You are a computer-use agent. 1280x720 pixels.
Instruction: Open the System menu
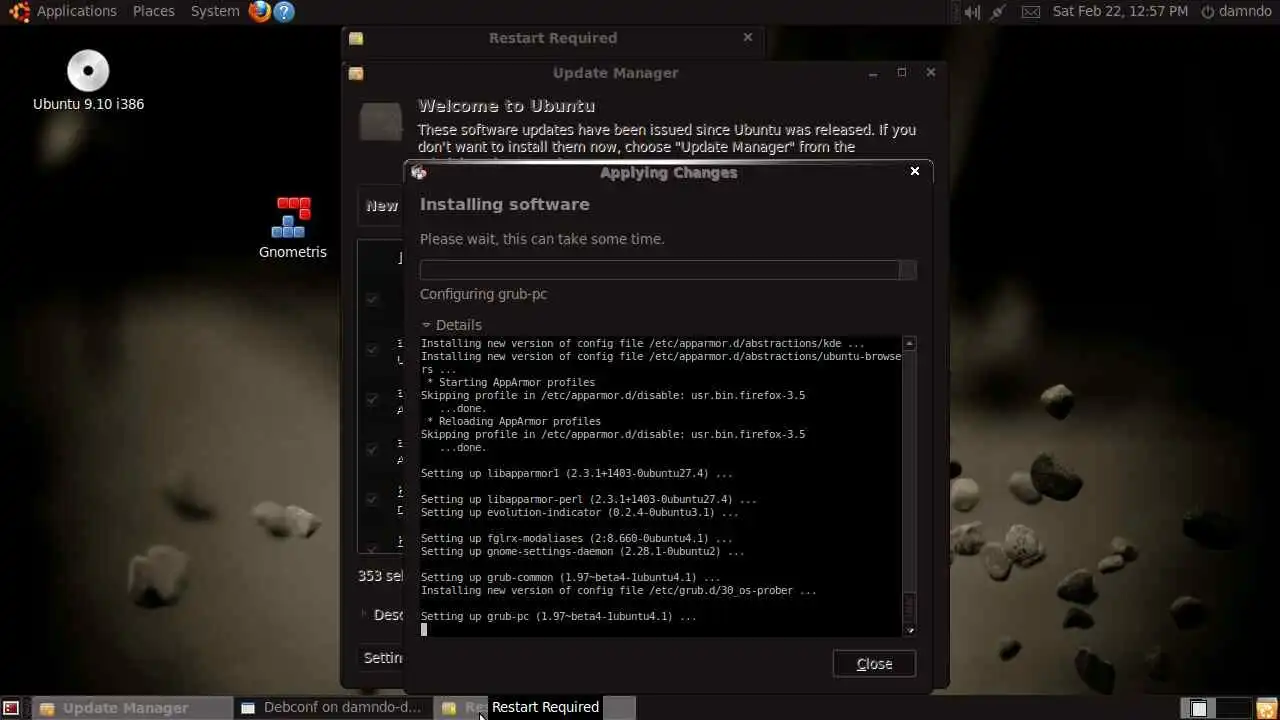pyautogui.click(x=215, y=11)
